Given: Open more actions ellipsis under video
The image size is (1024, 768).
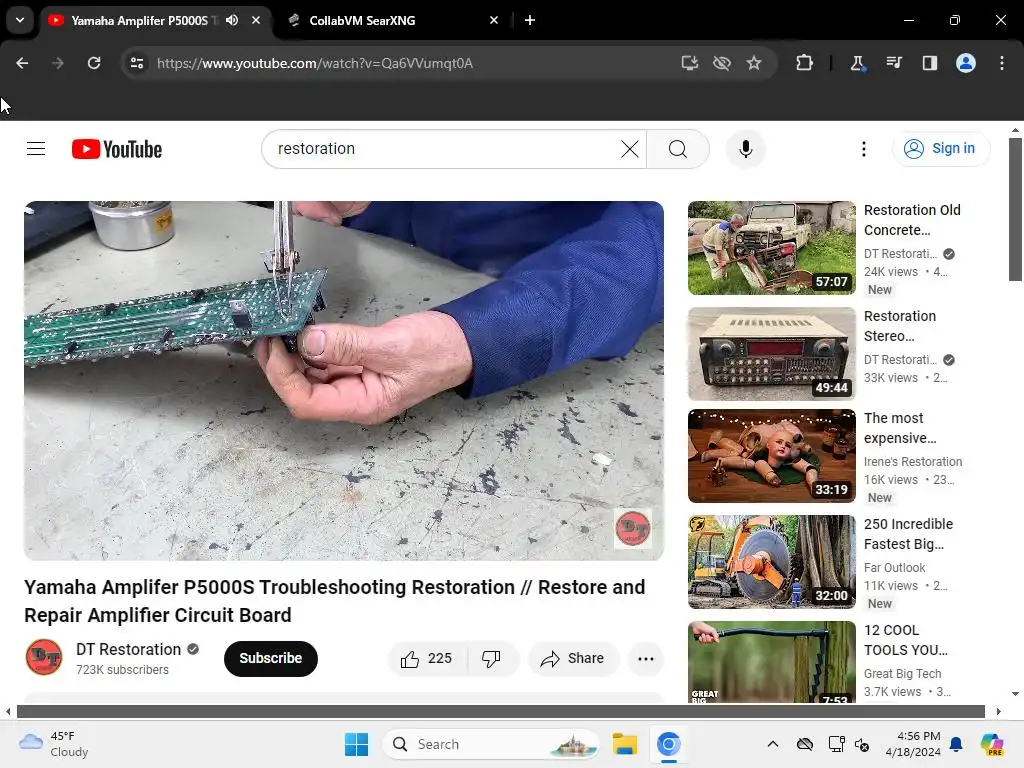Looking at the screenshot, I should coord(645,658).
